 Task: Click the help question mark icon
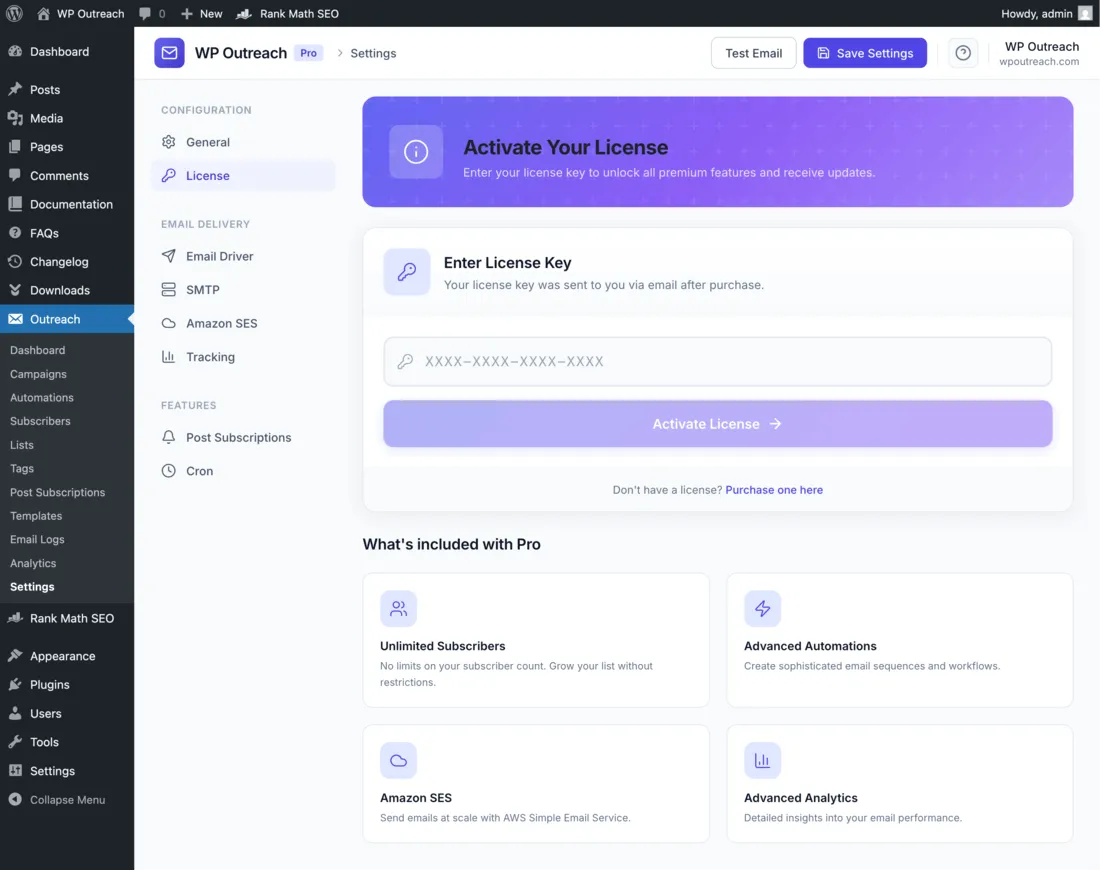pos(962,52)
